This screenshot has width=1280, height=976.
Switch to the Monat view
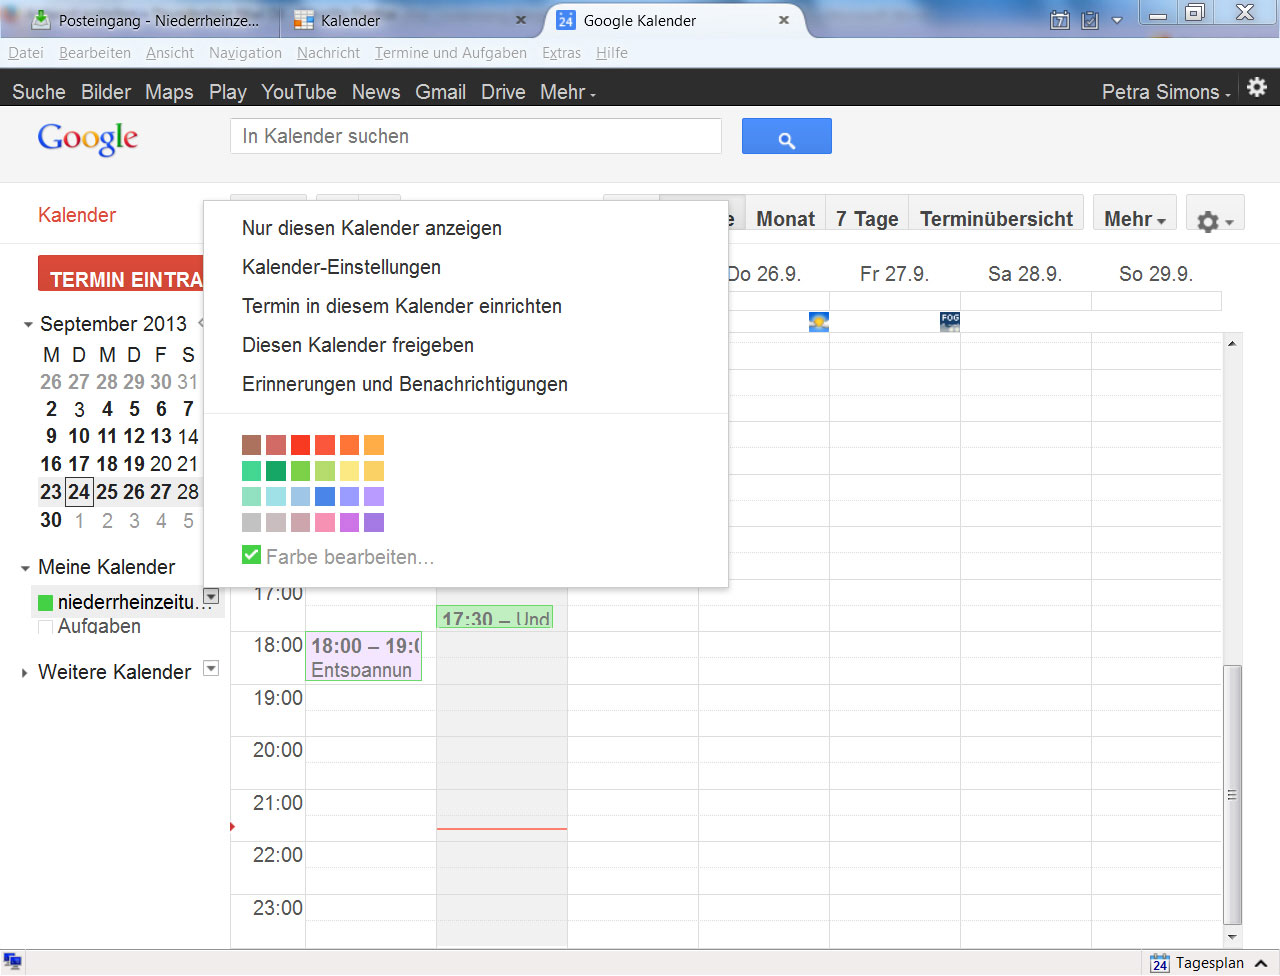(x=785, y=219)
